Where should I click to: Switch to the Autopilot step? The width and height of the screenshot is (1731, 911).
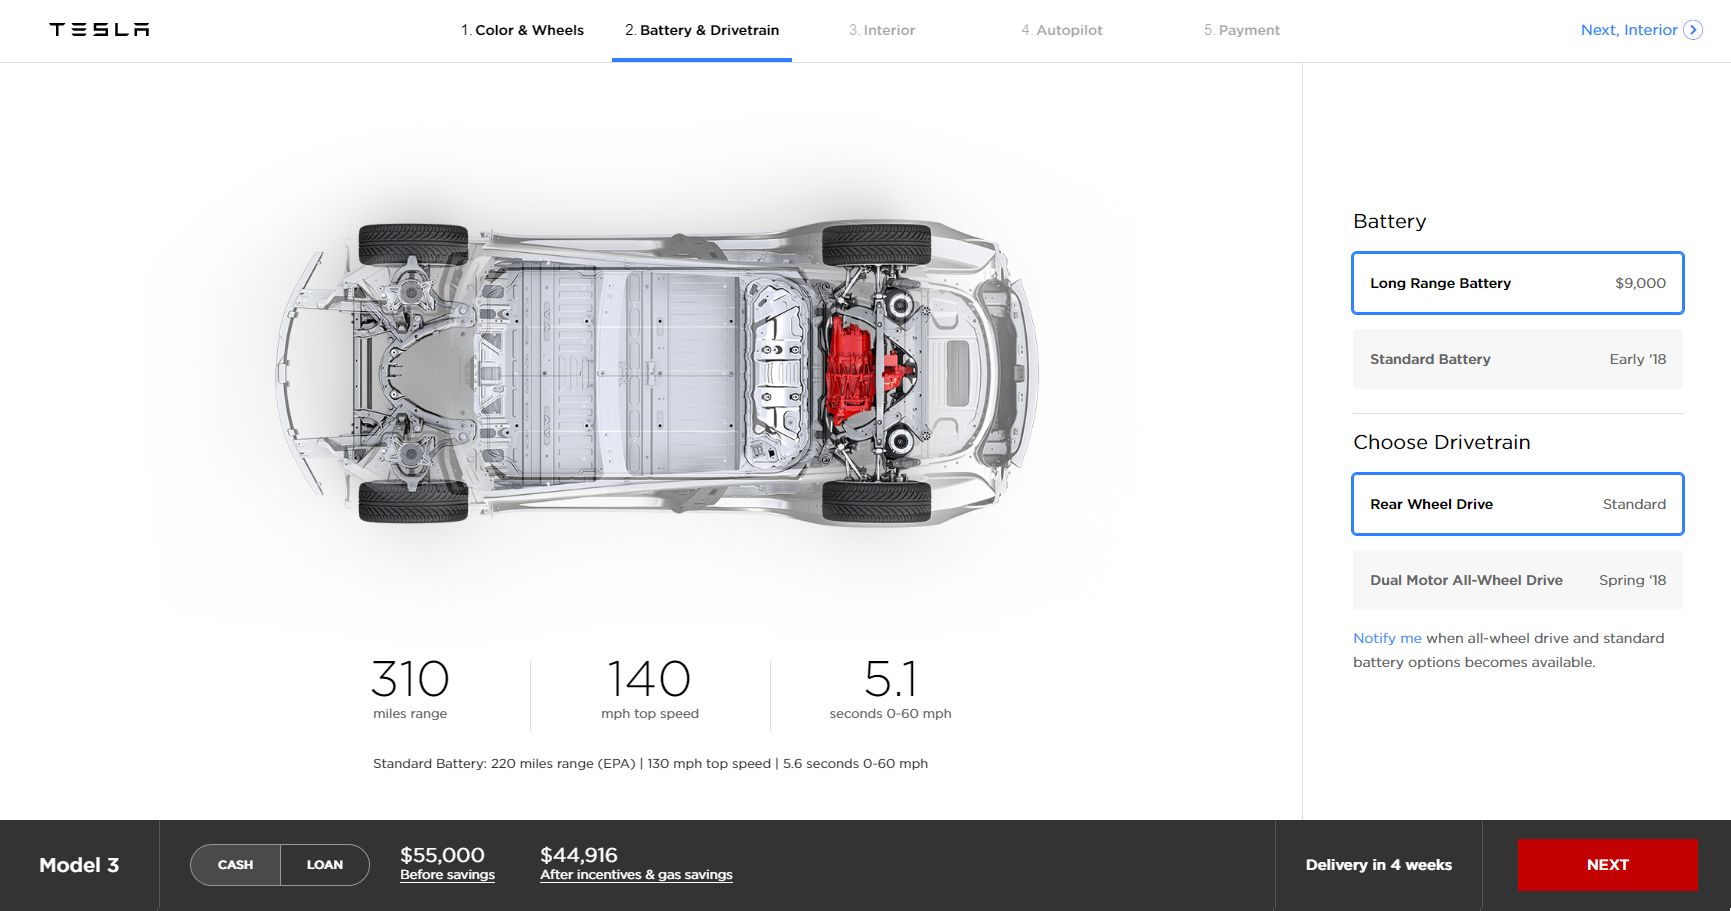pyautogui.click(x=1062, y=30)
